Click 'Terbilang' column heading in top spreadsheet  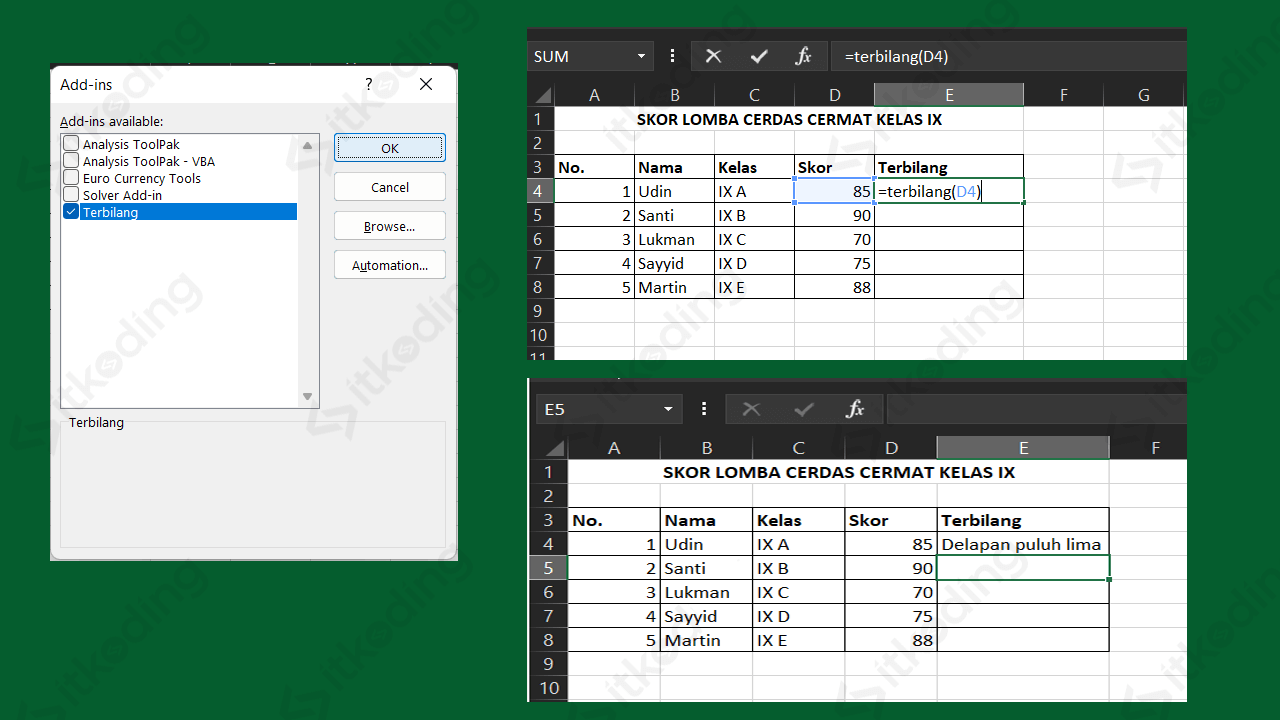[949, 167]
